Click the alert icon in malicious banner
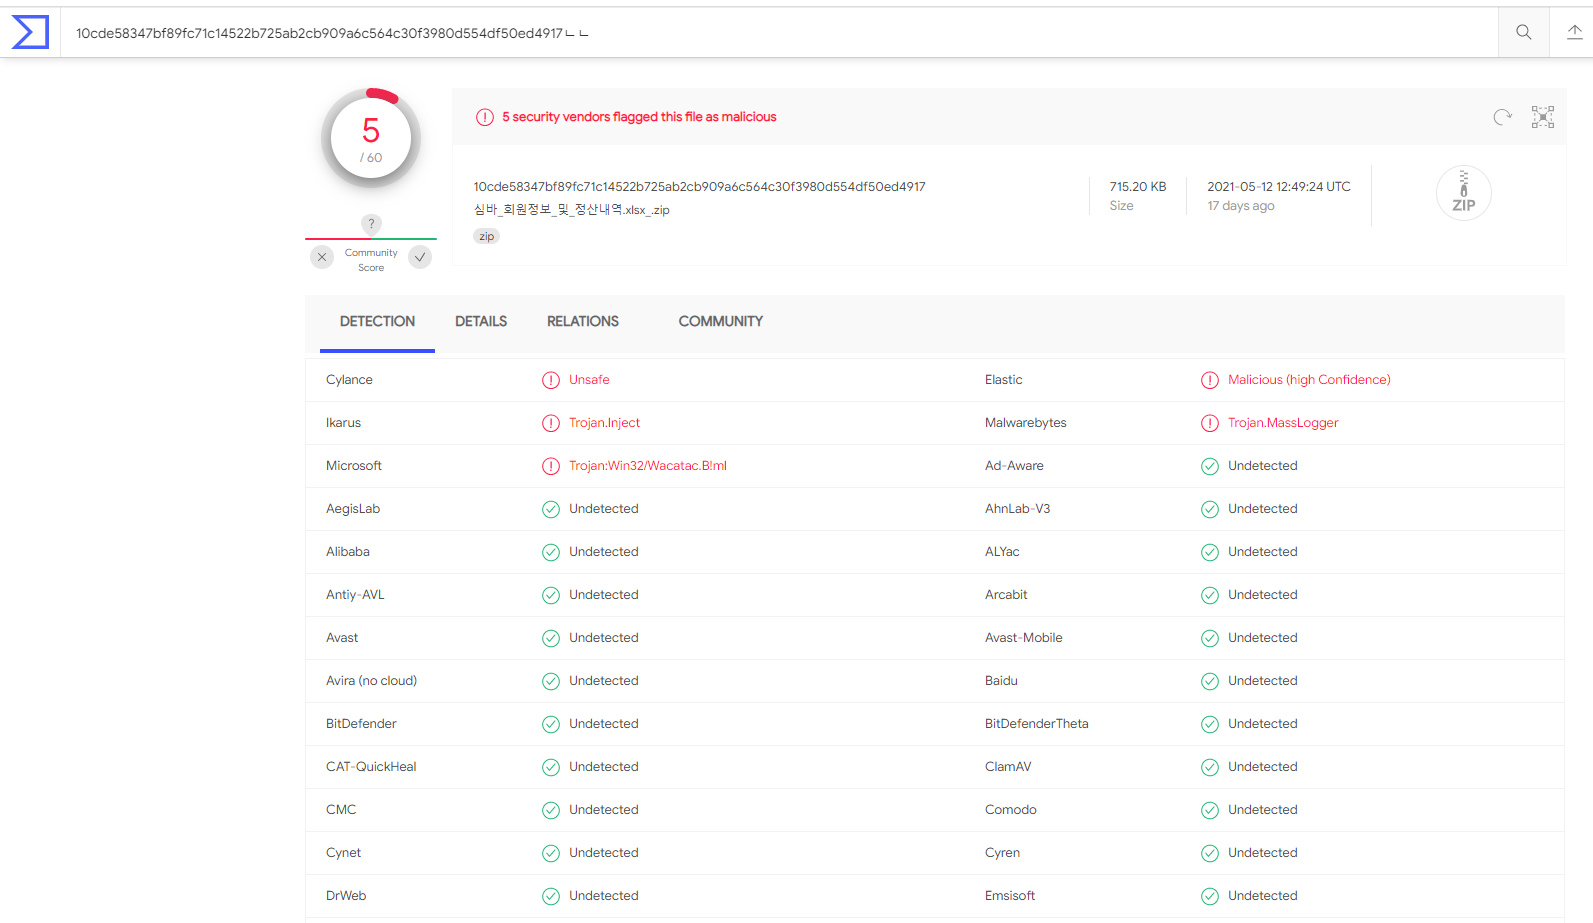Image resolution: width=1593 pixels, height=923 pixels. pyautogui.click(x=485, y=117)
